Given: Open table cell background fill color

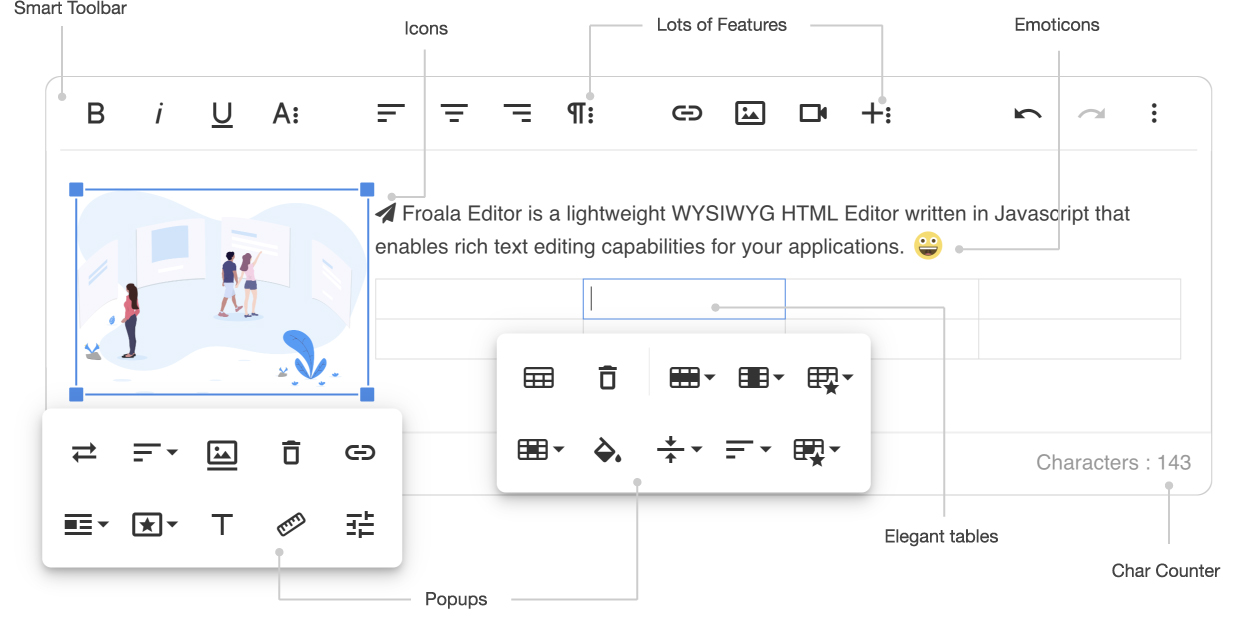Looking at the screenshot, I should 608,450.
